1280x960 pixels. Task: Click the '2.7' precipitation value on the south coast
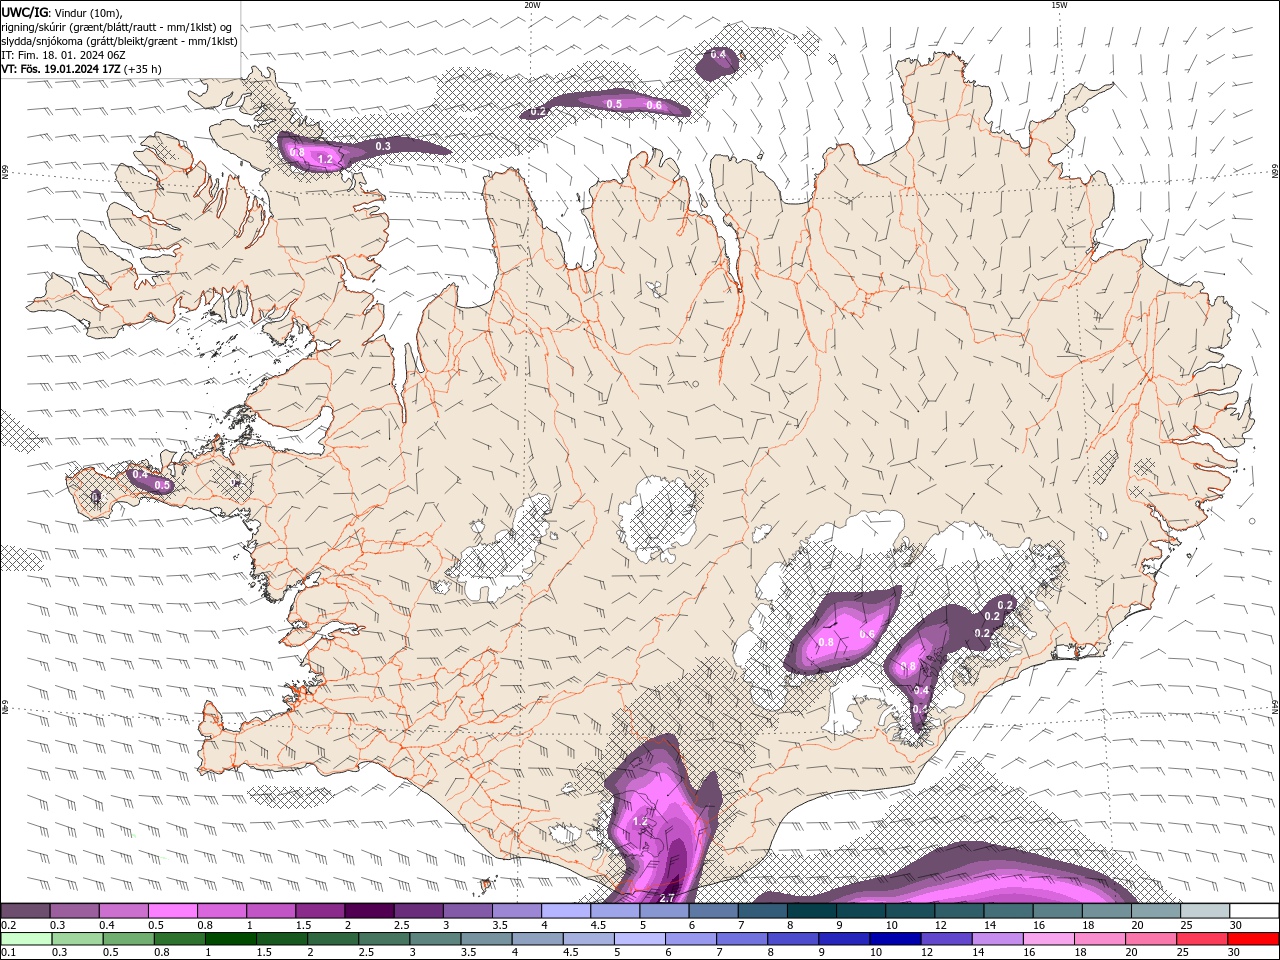point(668,896)
